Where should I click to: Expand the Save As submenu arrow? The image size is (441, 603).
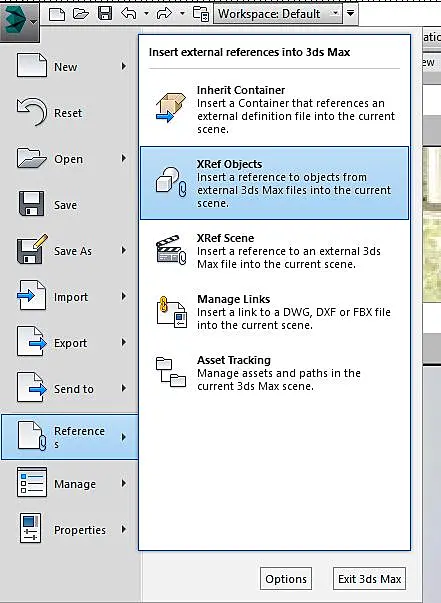pos(123,250)
